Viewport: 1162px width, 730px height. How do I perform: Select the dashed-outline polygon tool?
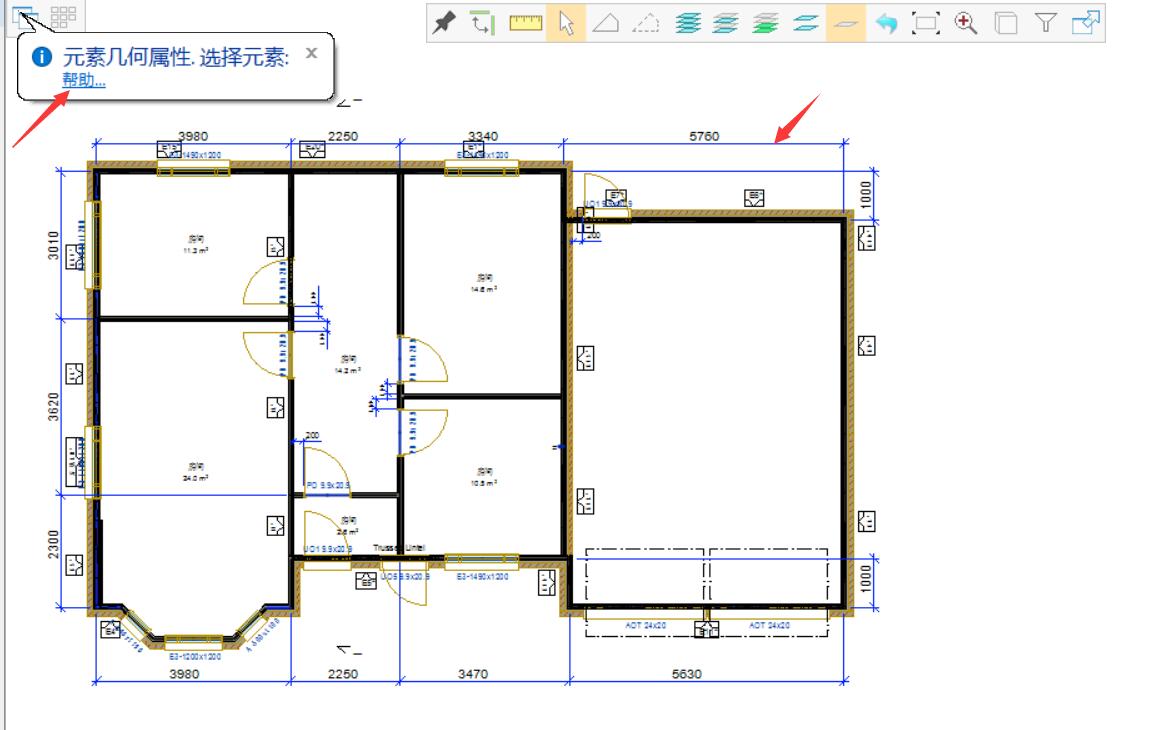(x=646, y=23)
